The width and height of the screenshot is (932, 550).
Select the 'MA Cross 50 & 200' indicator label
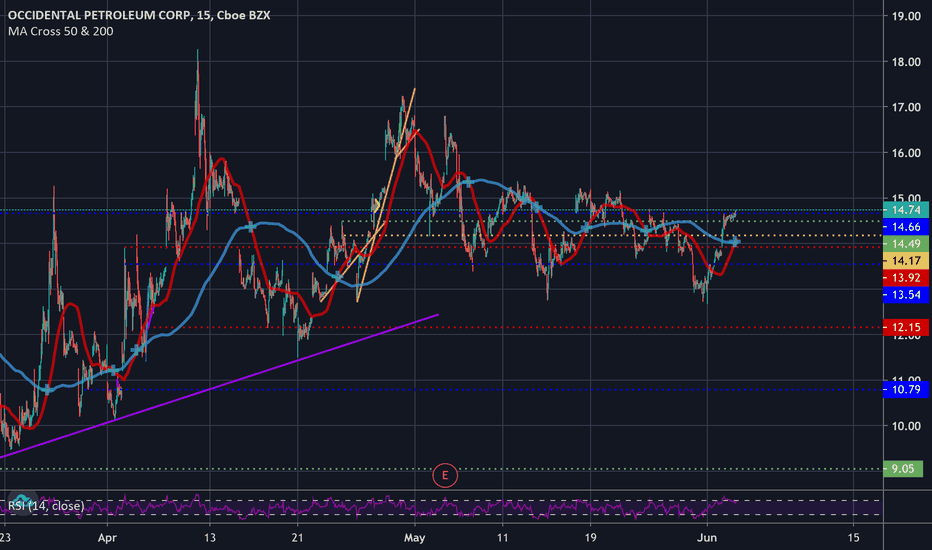pyautogui.click(x=61, y=32)
